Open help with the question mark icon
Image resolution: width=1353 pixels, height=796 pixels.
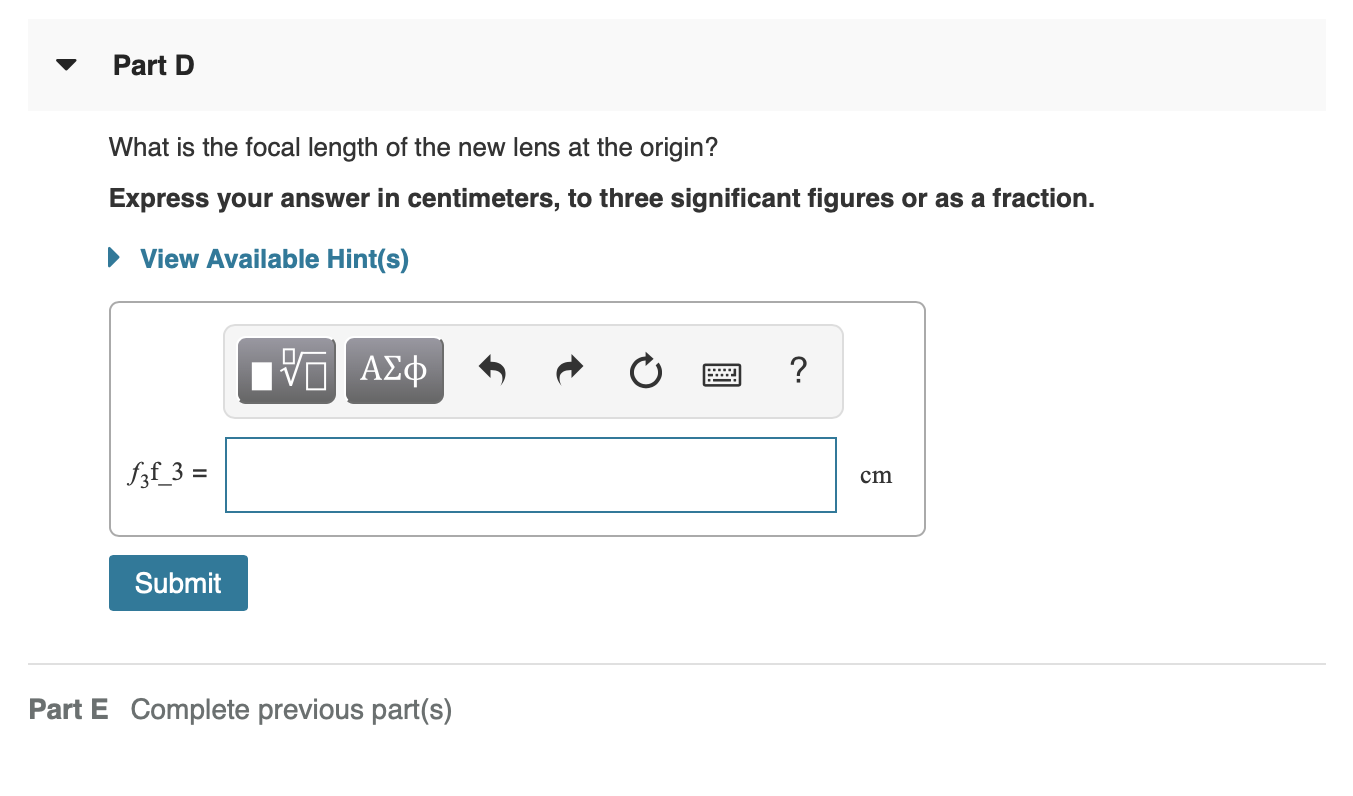coord(797,371)
